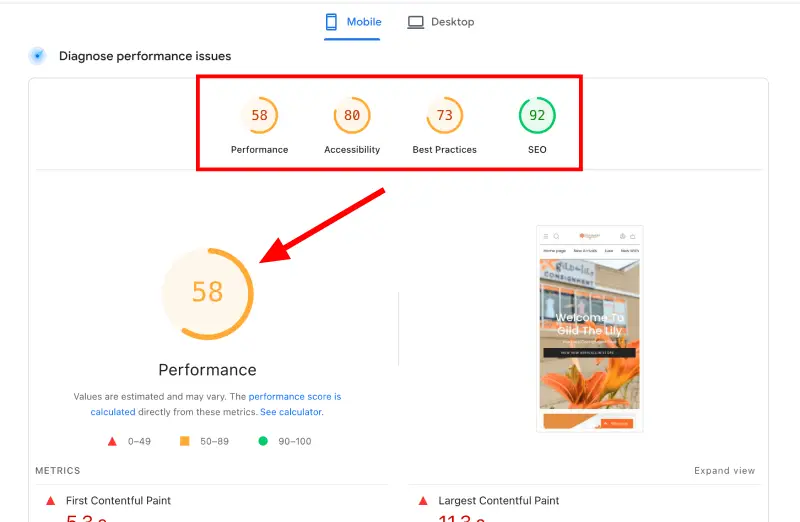800x522 pixels.
Task: Click the Gild The Lily website screenshot thumbnail
Action: tap(589, 328)
